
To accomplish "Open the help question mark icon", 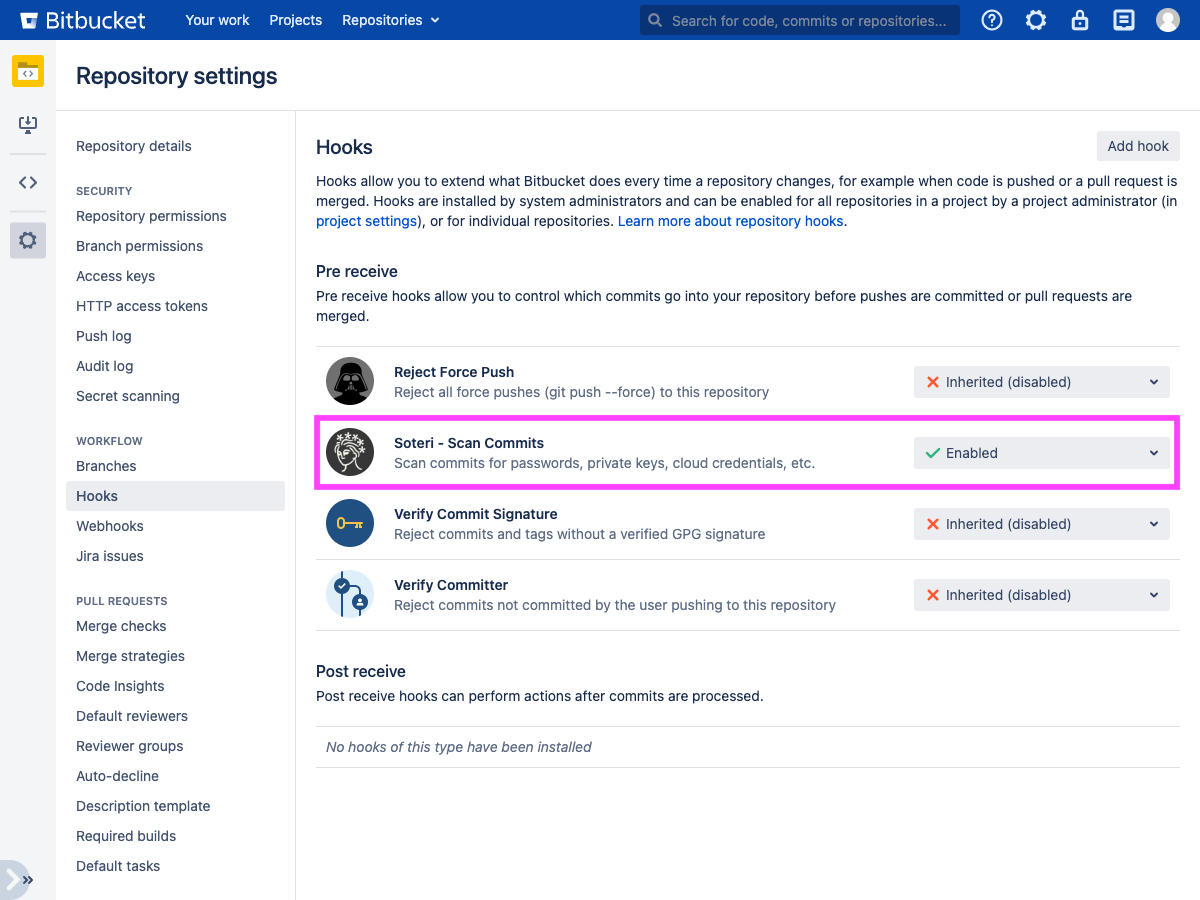I will (992, 20).
